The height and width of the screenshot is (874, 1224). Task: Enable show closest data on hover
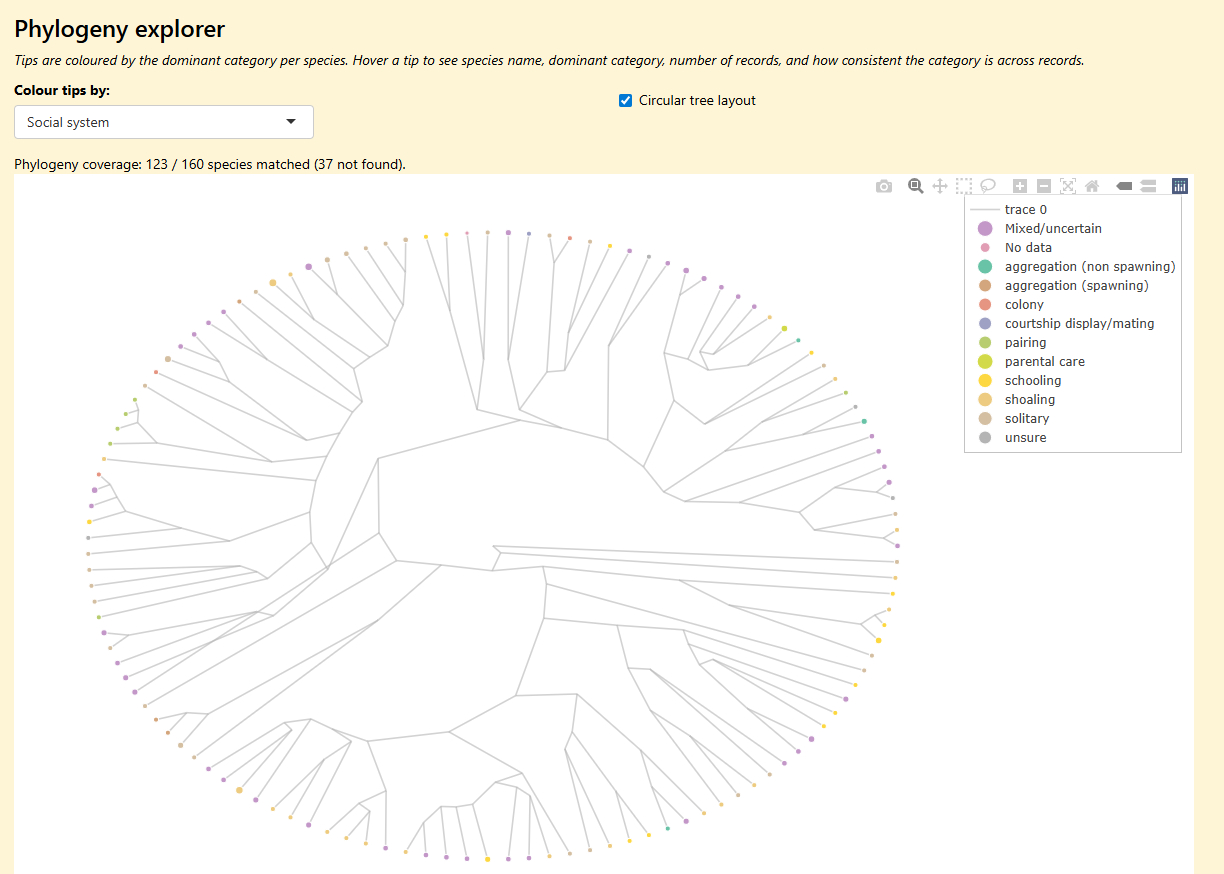(x=1124, y=186)
